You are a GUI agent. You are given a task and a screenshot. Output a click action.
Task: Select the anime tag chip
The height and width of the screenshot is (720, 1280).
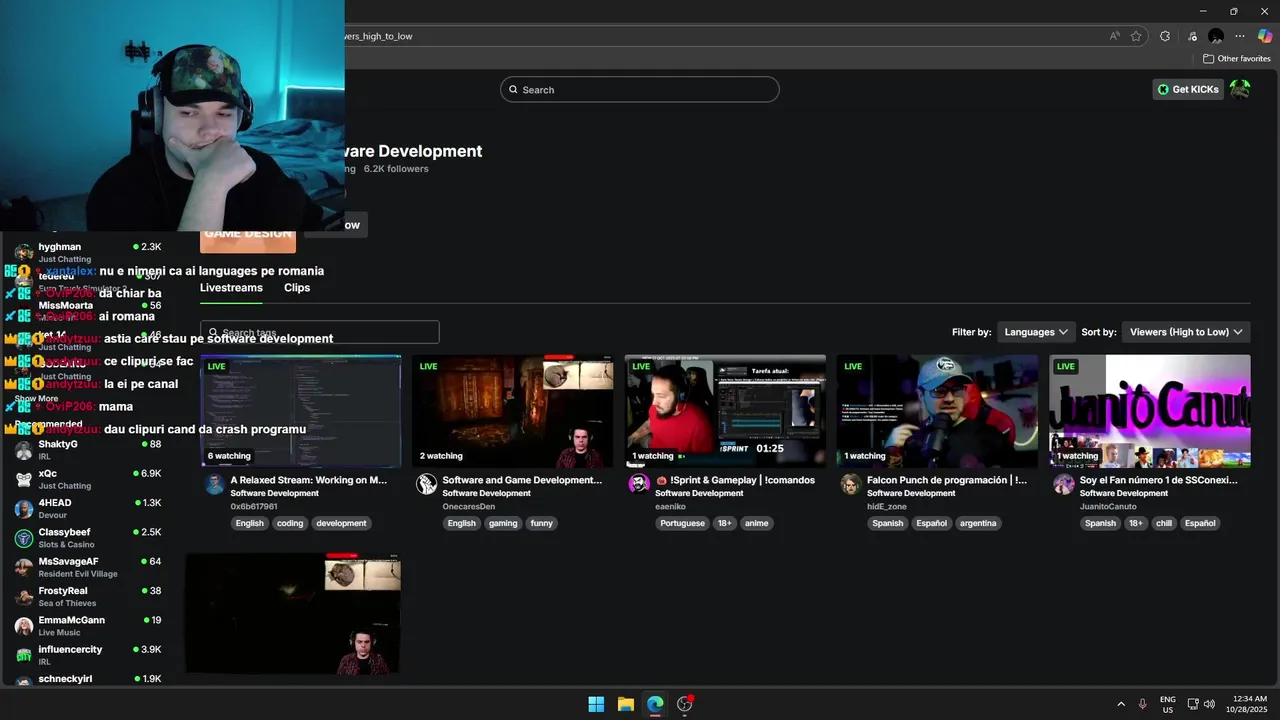click(757, 523)
